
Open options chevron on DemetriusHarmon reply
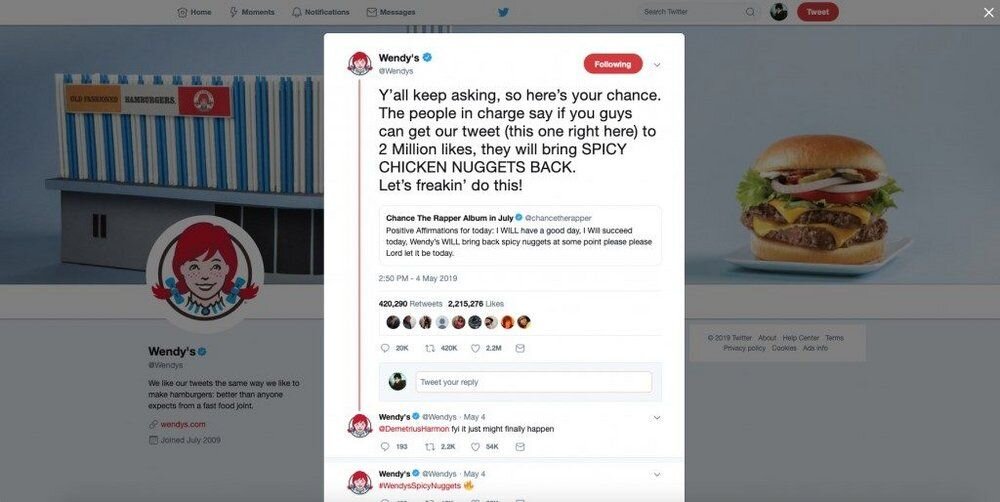coord(657,418)
